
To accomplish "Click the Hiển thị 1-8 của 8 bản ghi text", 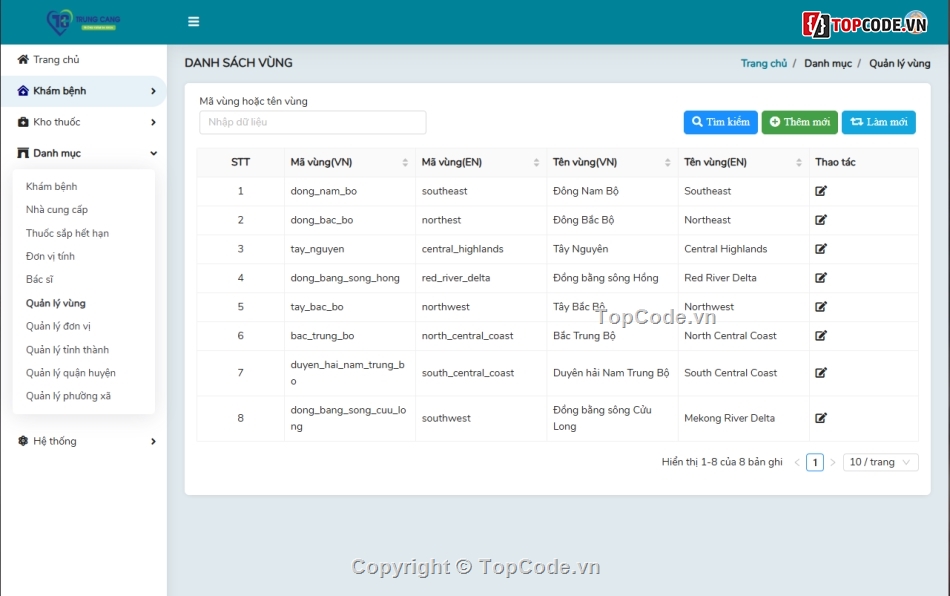I will [722, 462].
